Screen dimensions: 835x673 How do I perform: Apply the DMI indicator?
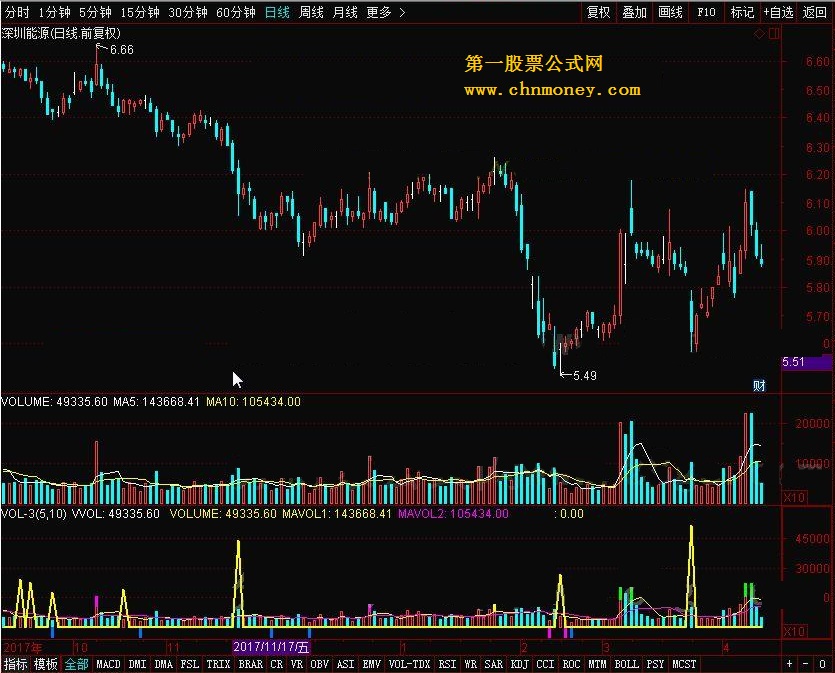coord(137,664)
